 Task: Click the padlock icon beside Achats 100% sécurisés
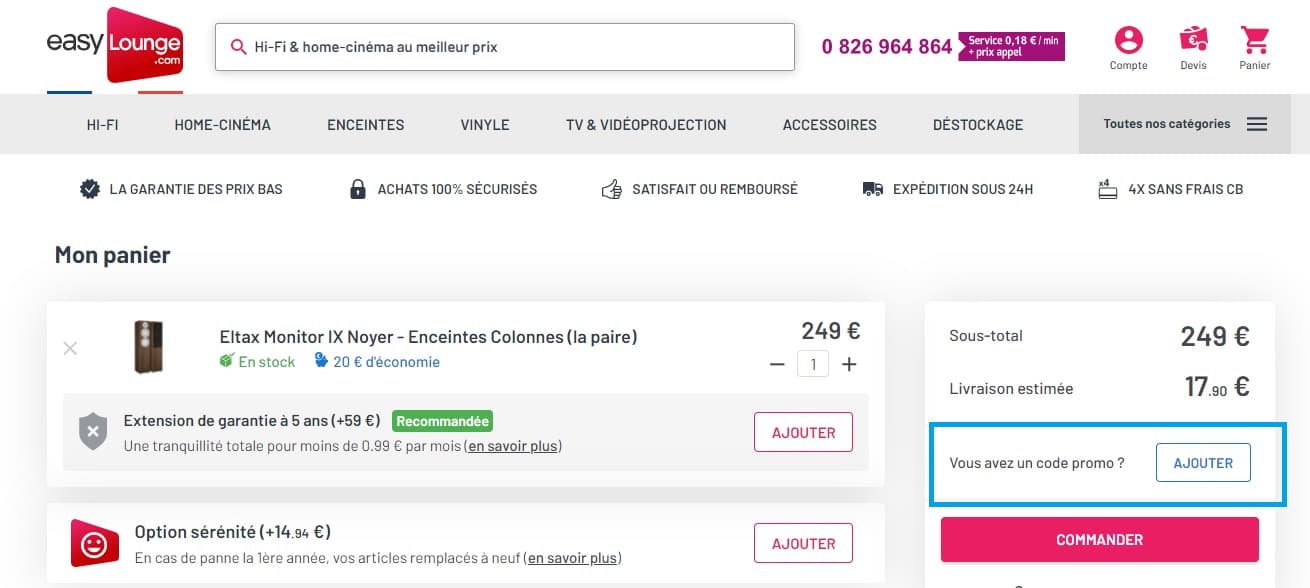point(357,188)
